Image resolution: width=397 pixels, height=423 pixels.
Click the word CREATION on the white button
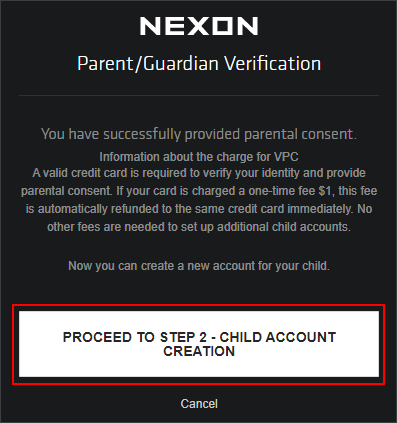click(x=199, y=351)
